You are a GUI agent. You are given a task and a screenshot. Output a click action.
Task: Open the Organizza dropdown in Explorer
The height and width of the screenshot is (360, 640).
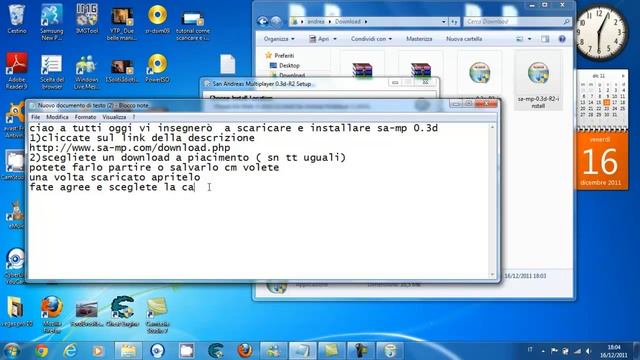pyautogui.click(x=279, y=39)
